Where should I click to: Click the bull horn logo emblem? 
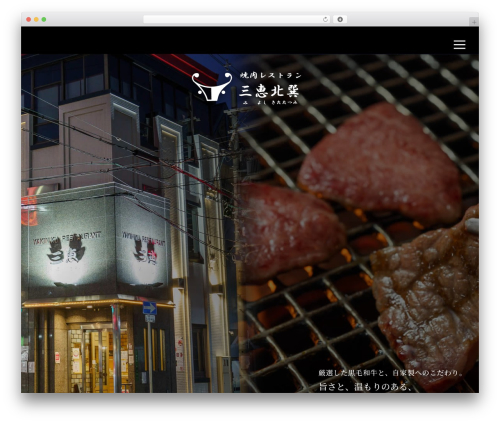[x=212, y=87]
